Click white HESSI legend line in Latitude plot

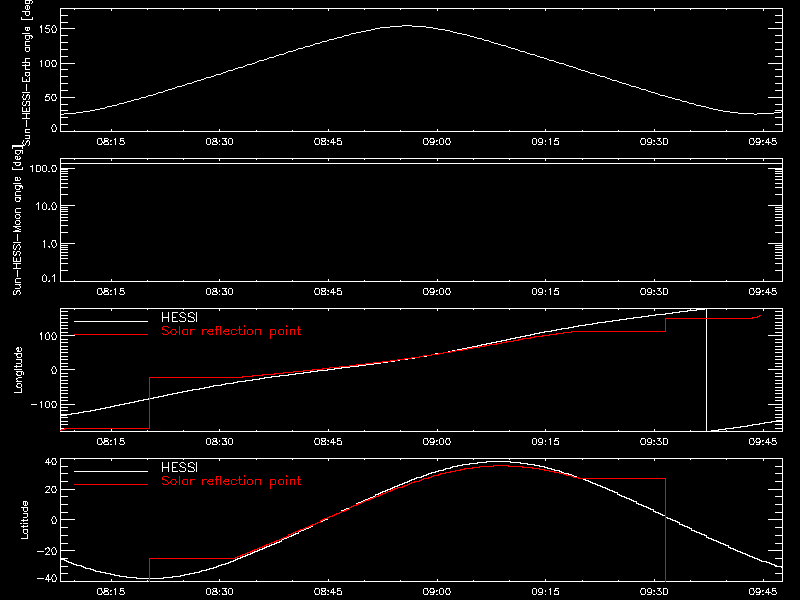[111, 471]
